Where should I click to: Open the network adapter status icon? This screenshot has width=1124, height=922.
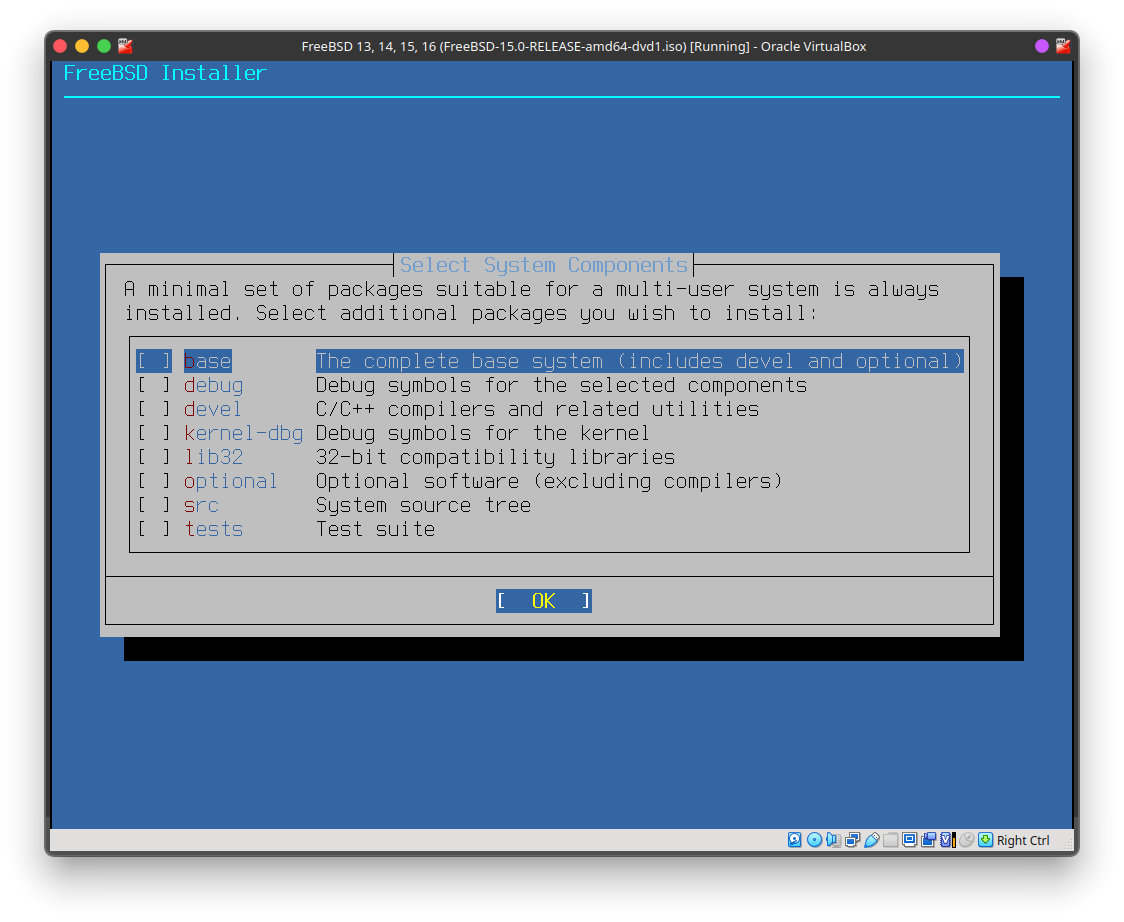852,840
